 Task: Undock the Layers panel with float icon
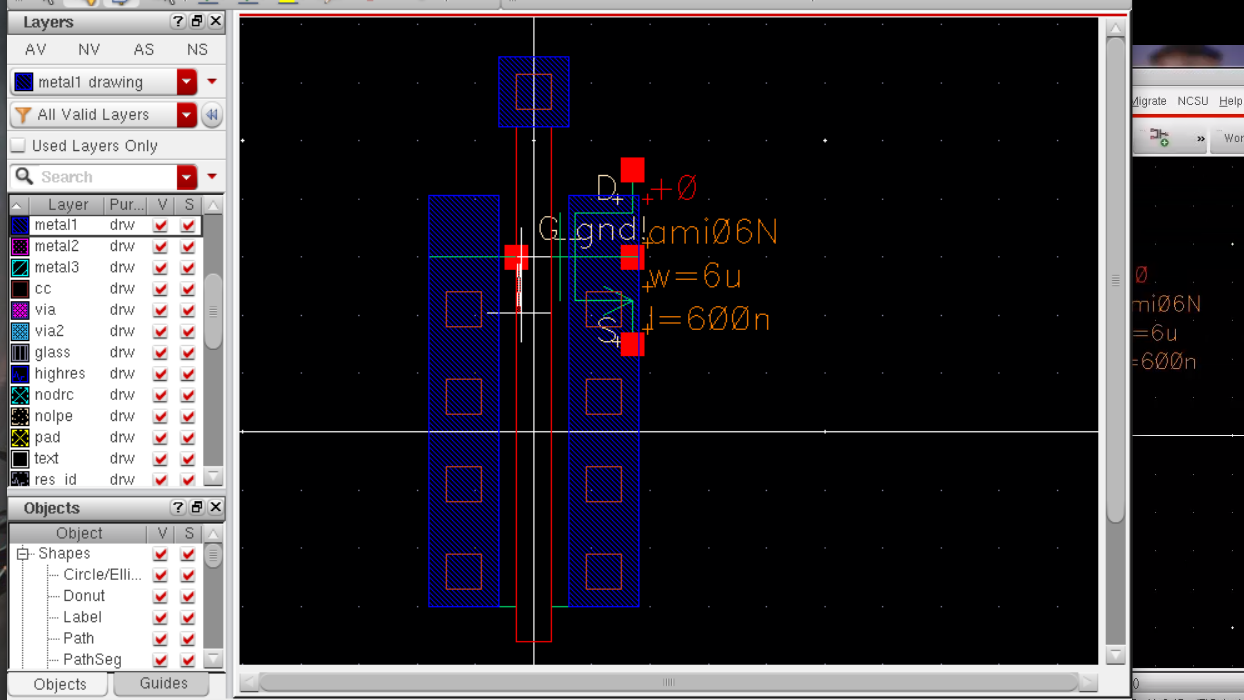click(197, 21)
